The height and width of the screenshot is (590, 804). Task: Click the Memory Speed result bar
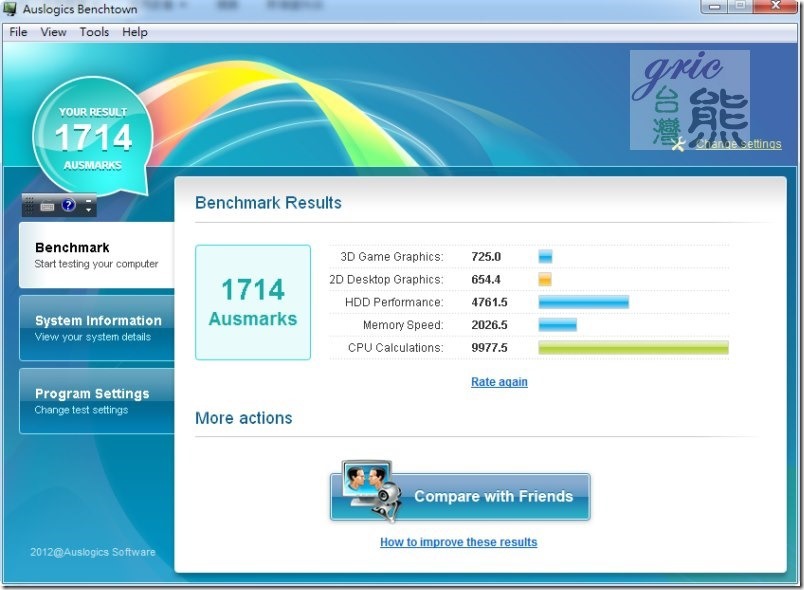(x=557, y=324)
